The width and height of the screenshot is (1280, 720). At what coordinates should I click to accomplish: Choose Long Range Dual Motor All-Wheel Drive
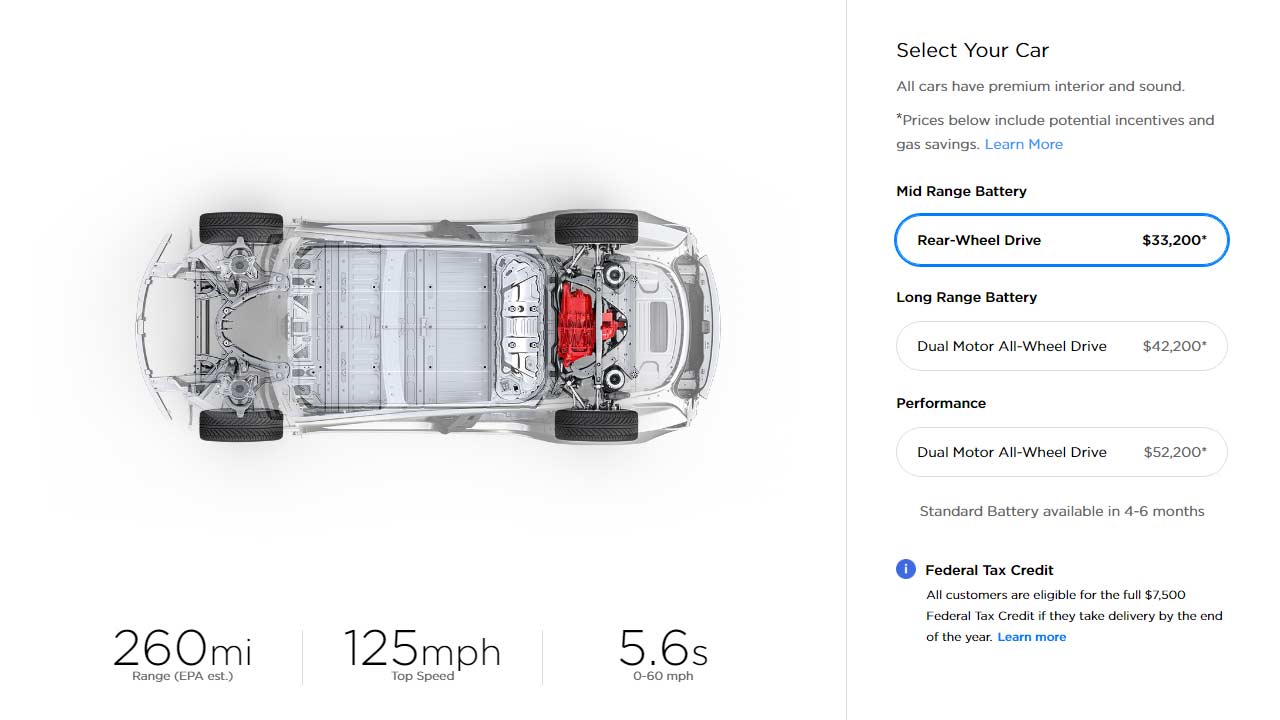1061,346
